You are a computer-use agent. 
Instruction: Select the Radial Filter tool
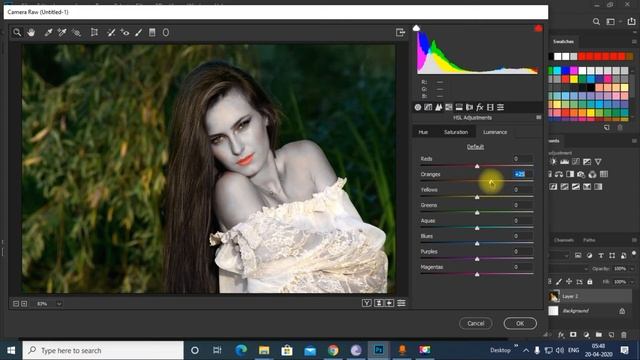coord(166,32)
